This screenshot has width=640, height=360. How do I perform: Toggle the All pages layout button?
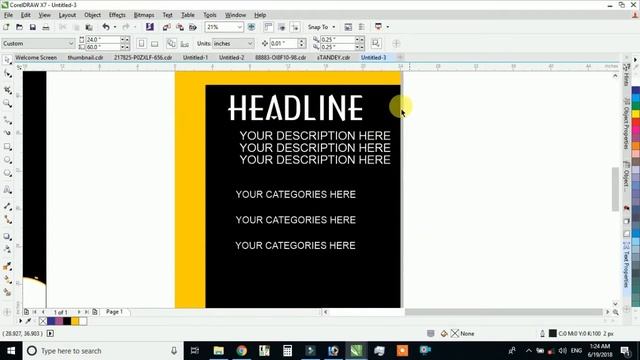tap(171, 43)
